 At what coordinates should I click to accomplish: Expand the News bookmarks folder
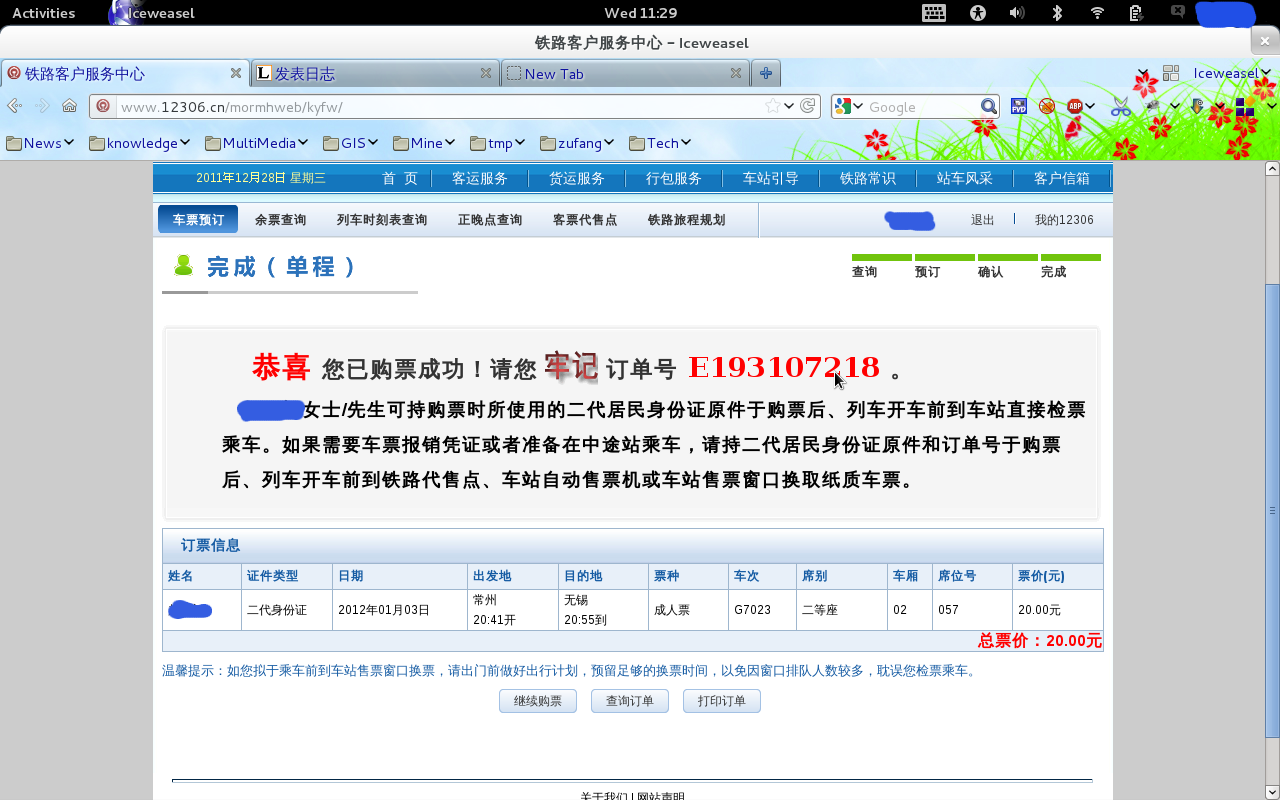tap(40, 143)
